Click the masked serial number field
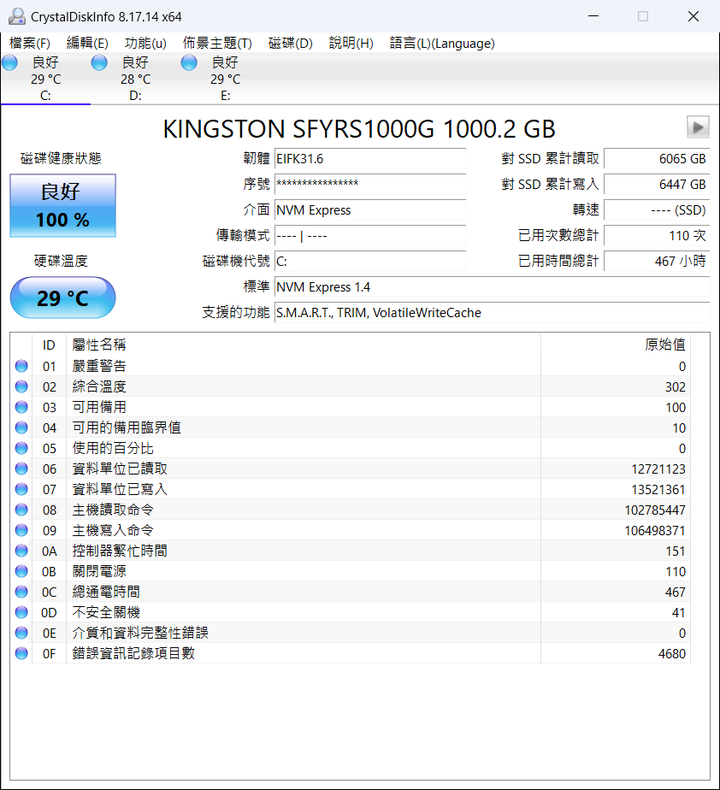This screenshot has height=790, width=720. click(370, 184)
